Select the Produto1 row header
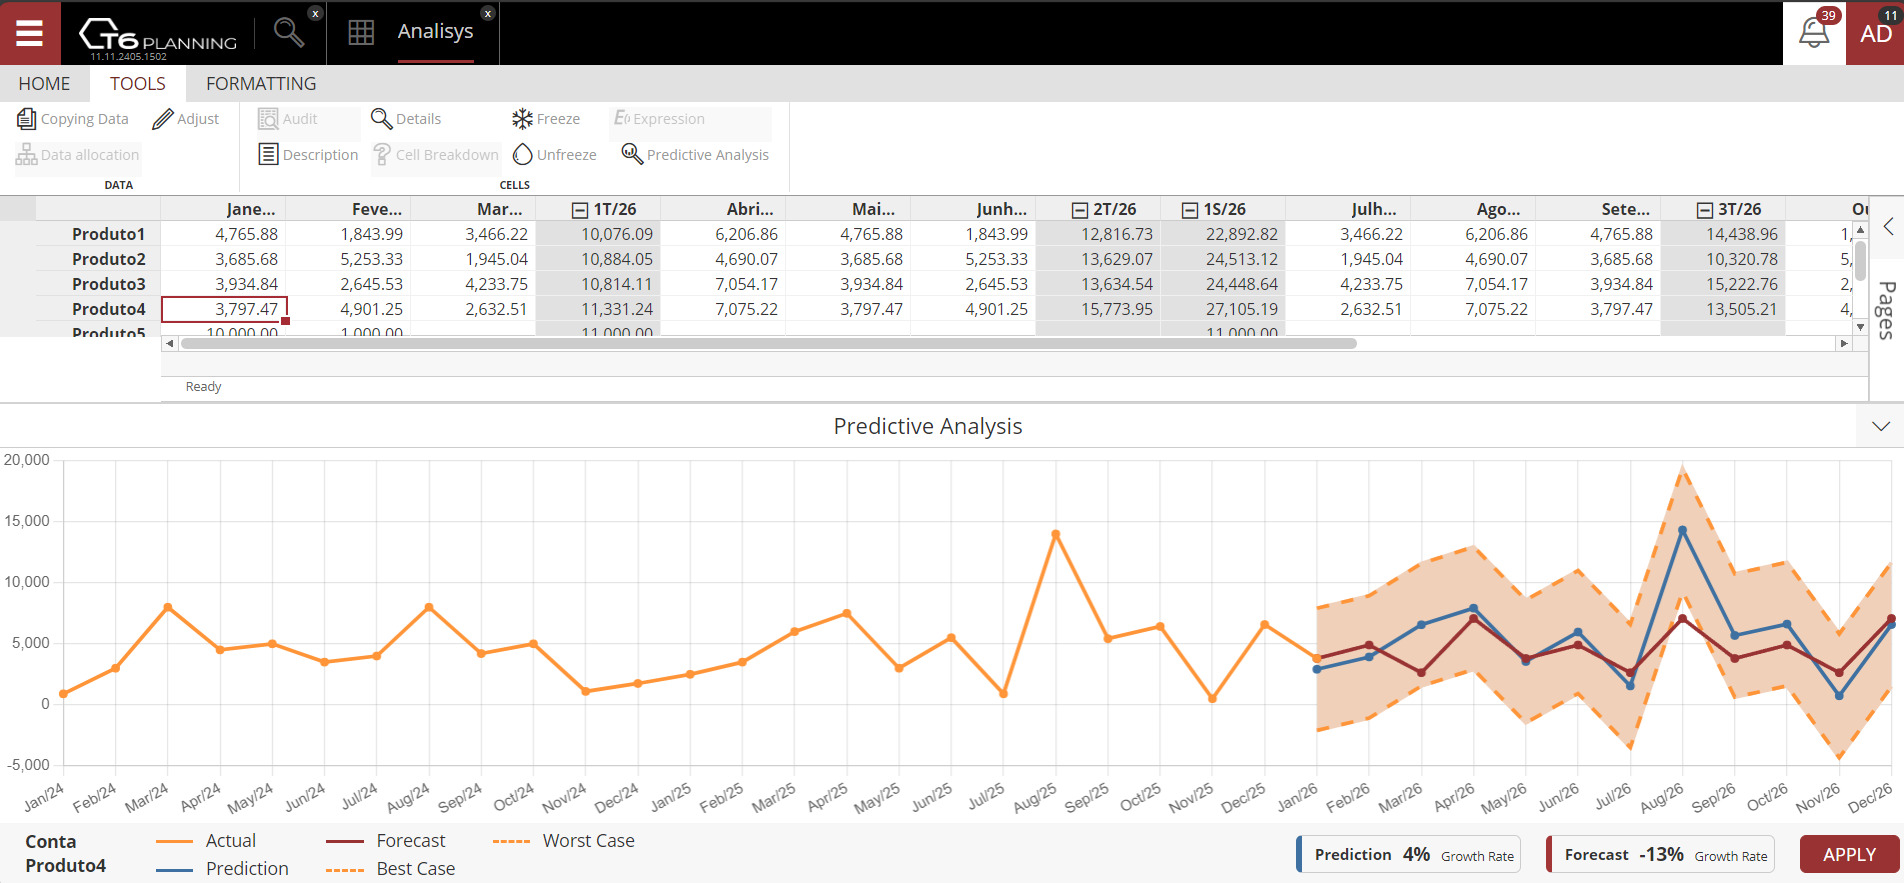Screen dimensions: 1904x883 (98, 234)
